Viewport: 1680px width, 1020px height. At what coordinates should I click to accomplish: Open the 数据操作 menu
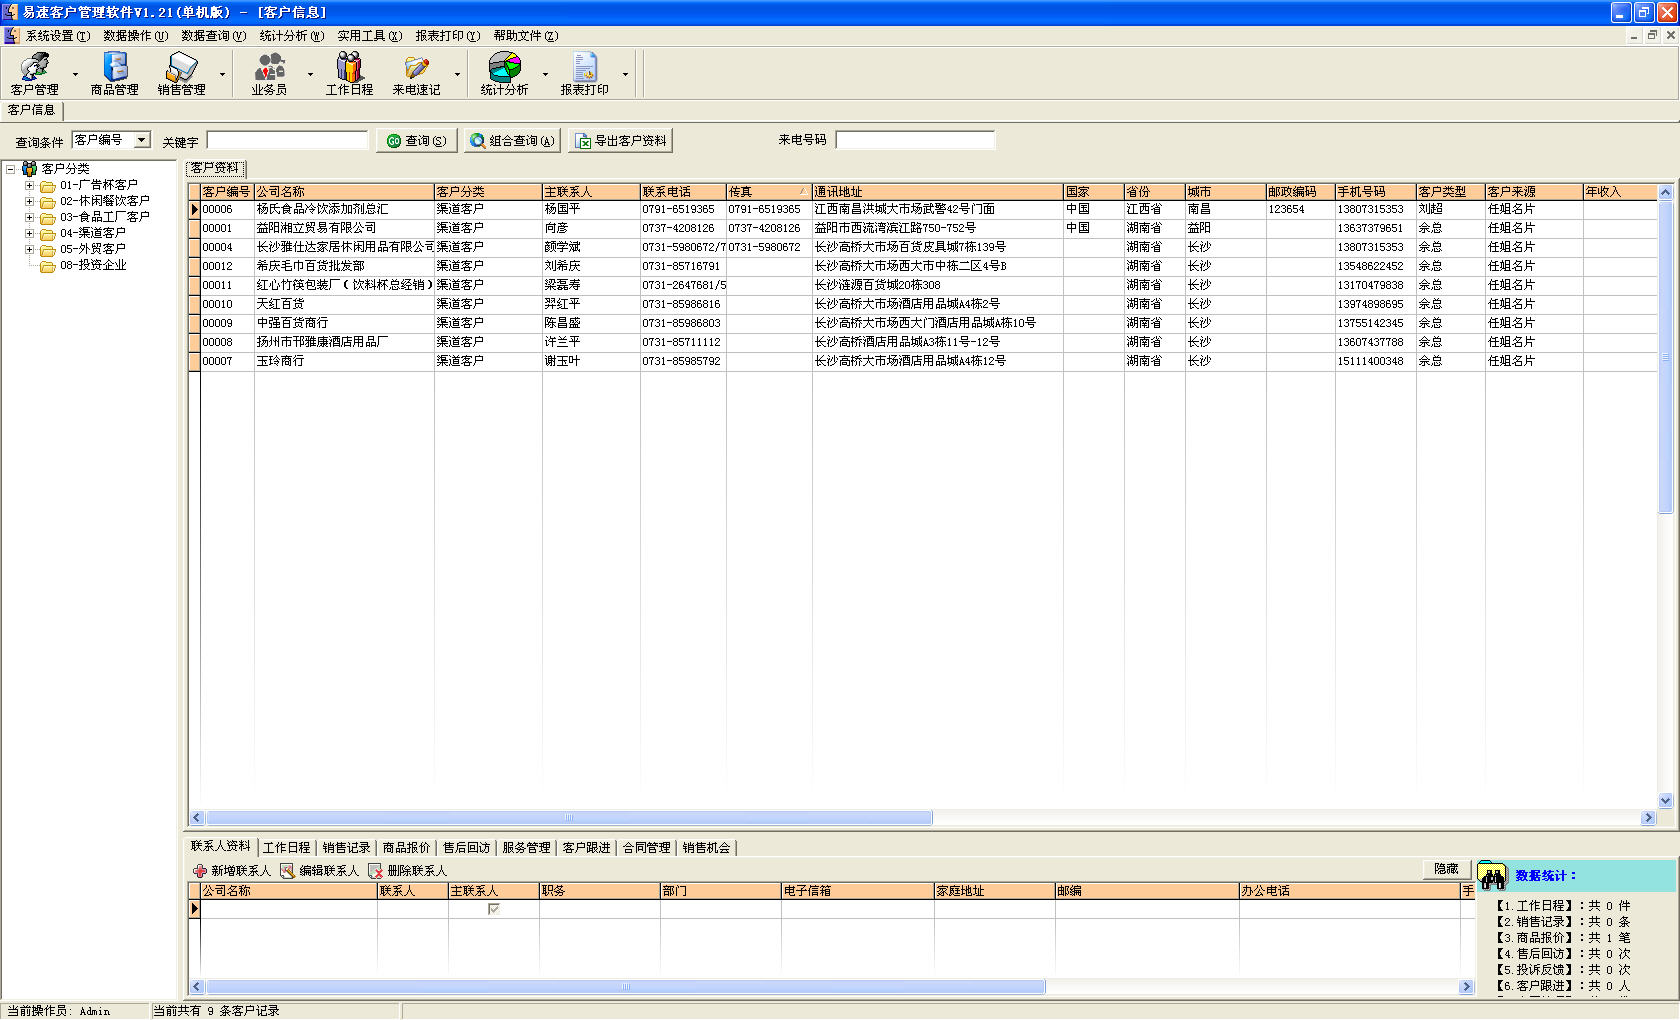[135, 36]
